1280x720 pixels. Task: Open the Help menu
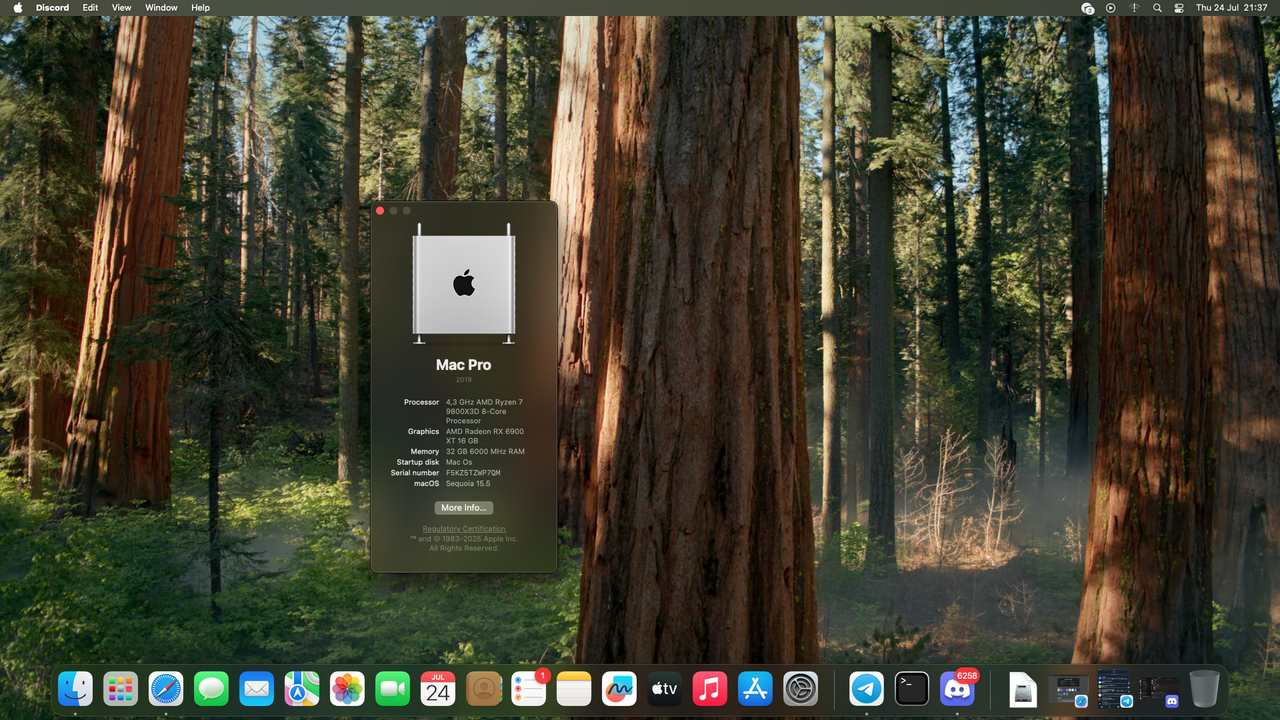(200, 7)
